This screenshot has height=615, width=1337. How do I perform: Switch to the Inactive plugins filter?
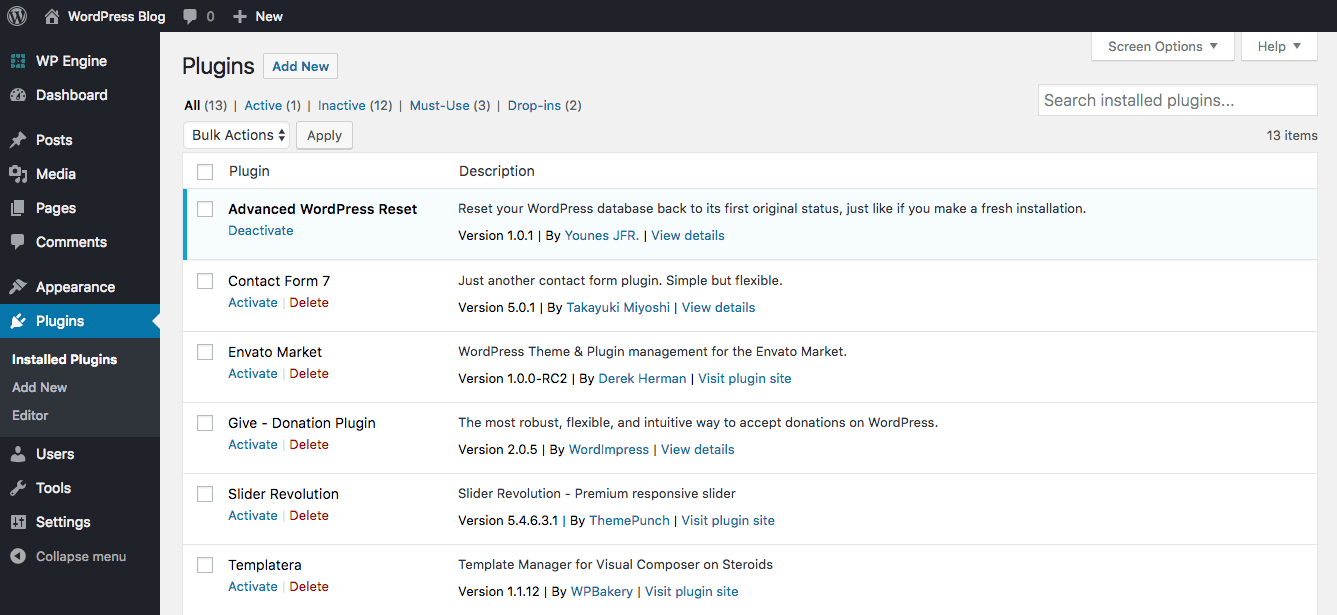(342, 105)
